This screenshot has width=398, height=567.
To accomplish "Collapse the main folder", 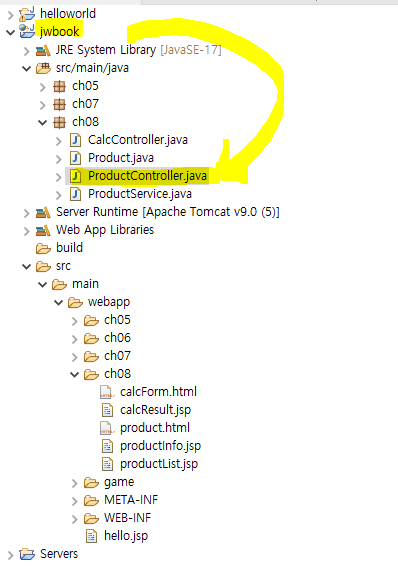I will coord(43,285).
